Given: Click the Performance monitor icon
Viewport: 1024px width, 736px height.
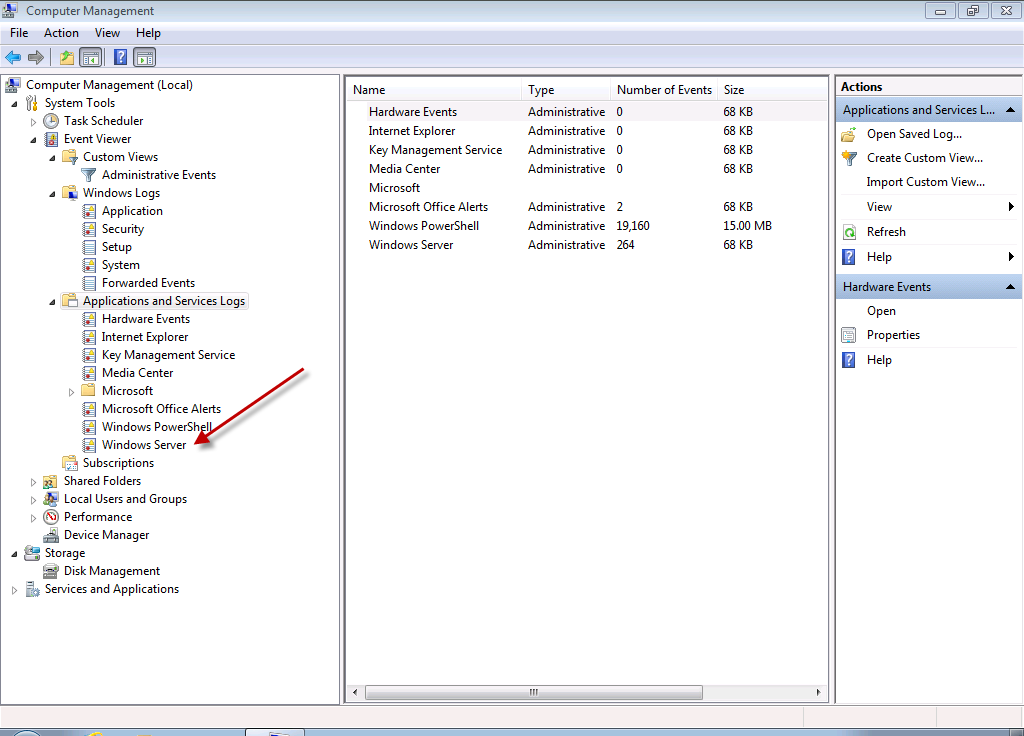Looking at the screenshot, I should tap(51, 517).
